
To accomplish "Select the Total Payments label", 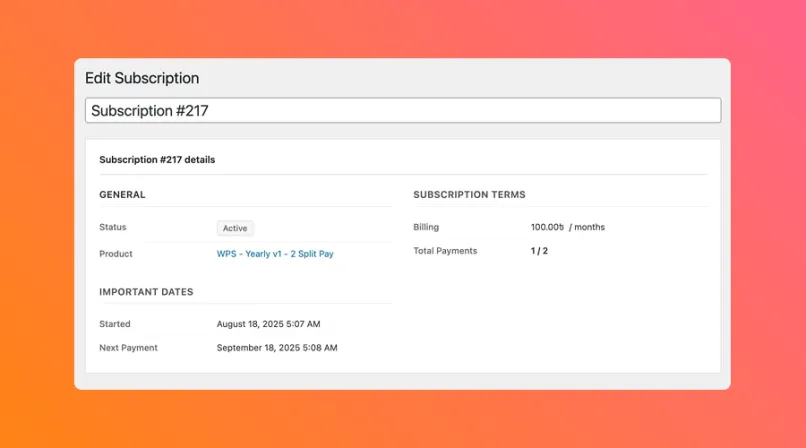I will (445, 251).
